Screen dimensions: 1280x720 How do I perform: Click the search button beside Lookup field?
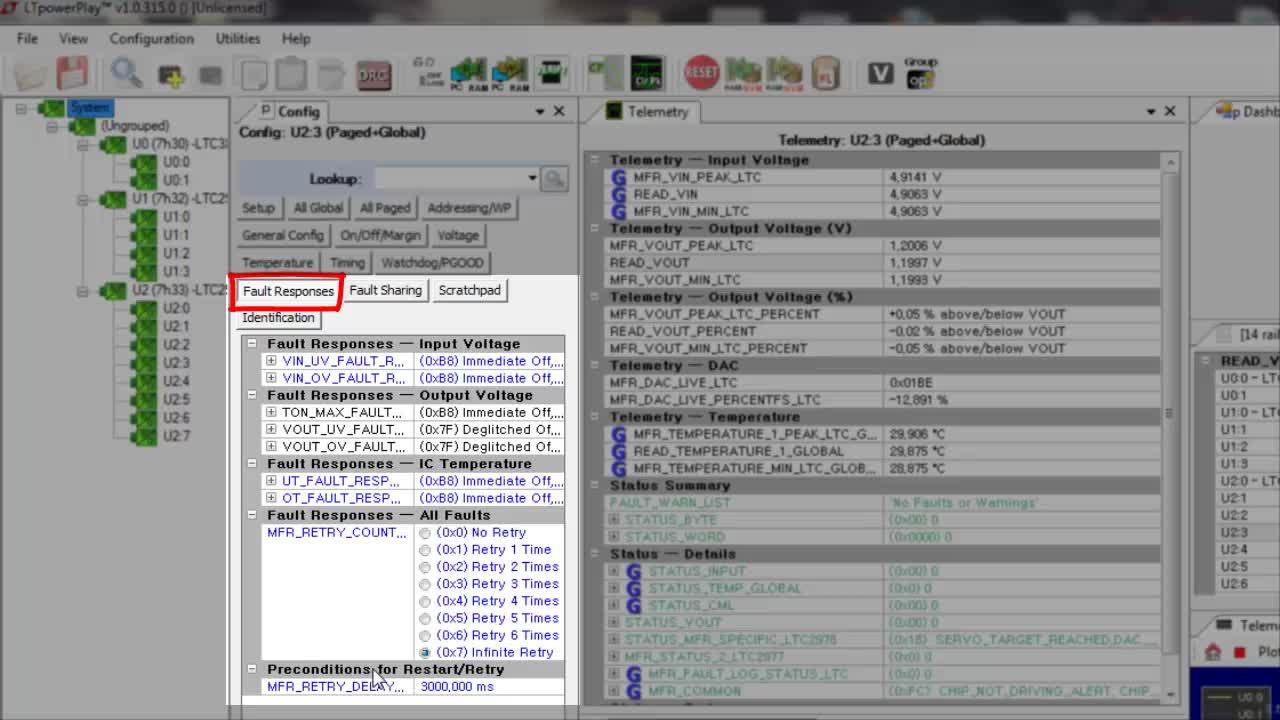coord(554,179)
